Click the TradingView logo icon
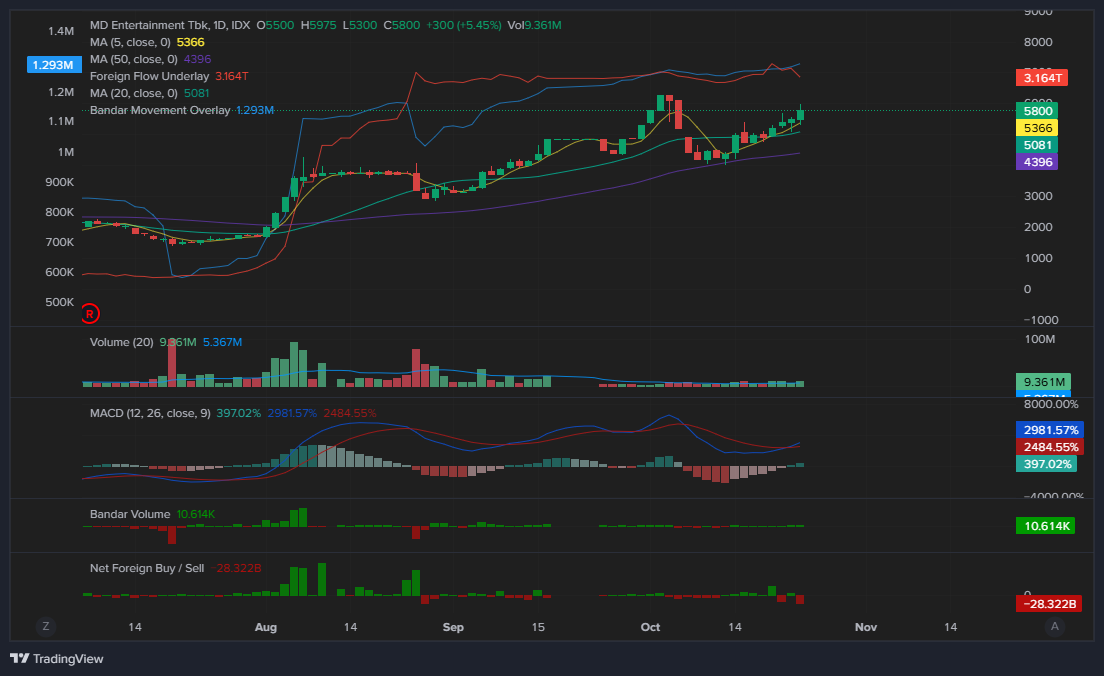The height and width of the screenshot is (676, 1104). point(19,659)
